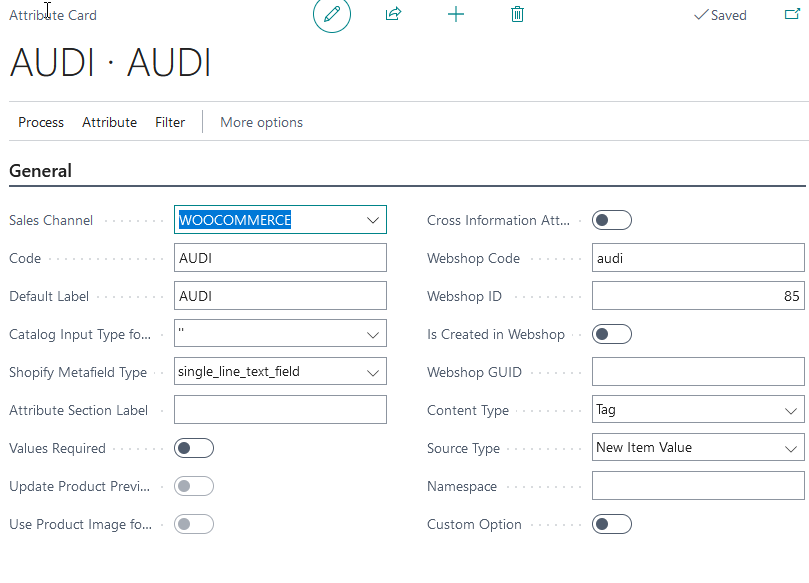This screenshot has width=809, height=583.
Task: Click the Webshop ID field
Action: pyautogui.click(x=698, y=296)
